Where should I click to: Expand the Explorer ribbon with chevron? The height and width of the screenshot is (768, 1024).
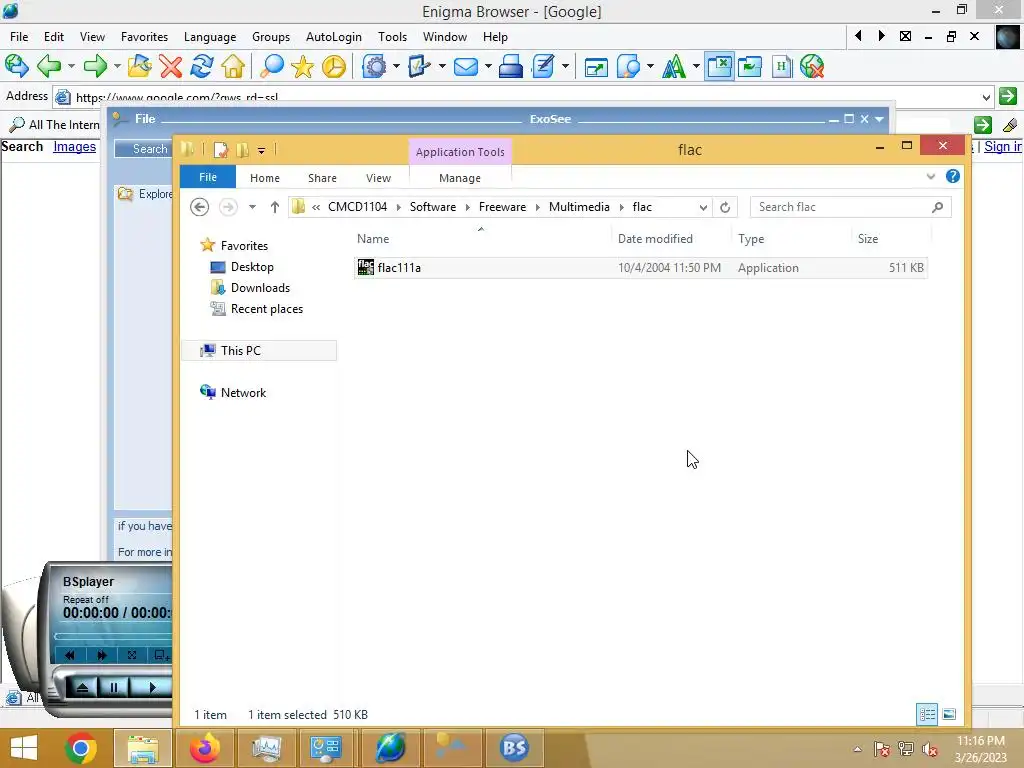931,176
